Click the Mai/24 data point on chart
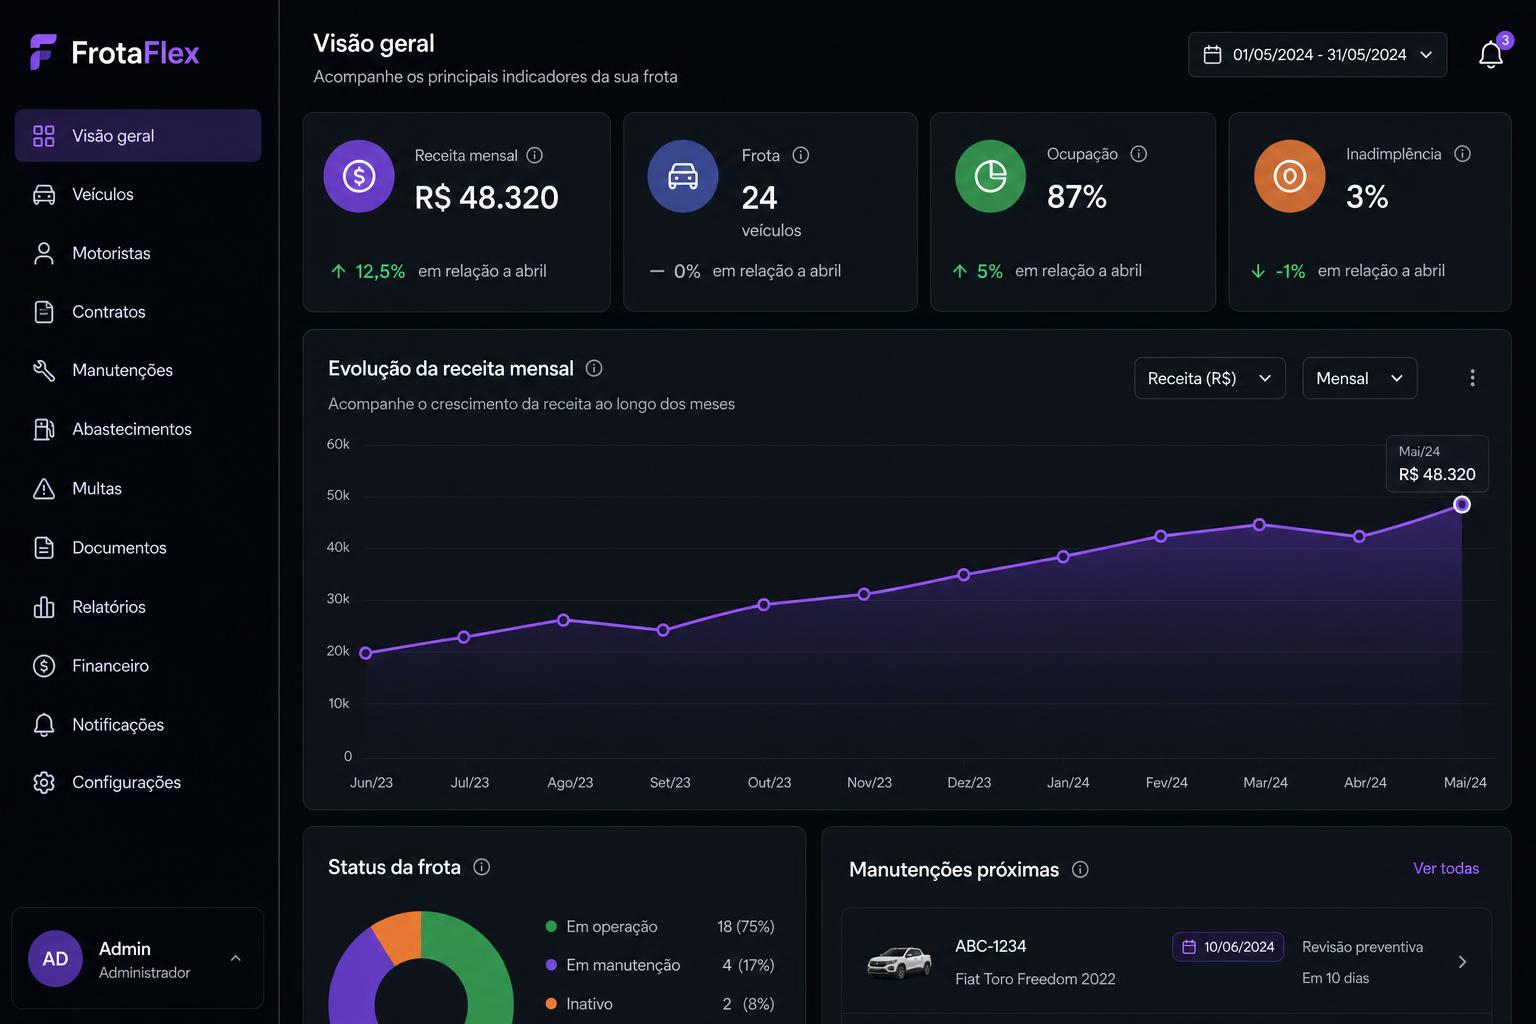This screenshot has height=1024, width=1536. [1462, 505]
